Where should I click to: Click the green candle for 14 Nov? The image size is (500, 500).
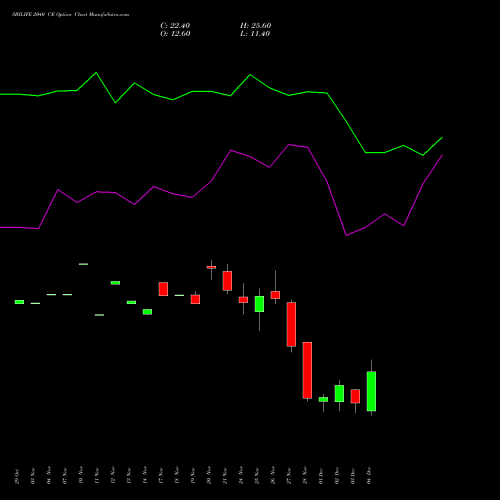click(x=147, y=312)
